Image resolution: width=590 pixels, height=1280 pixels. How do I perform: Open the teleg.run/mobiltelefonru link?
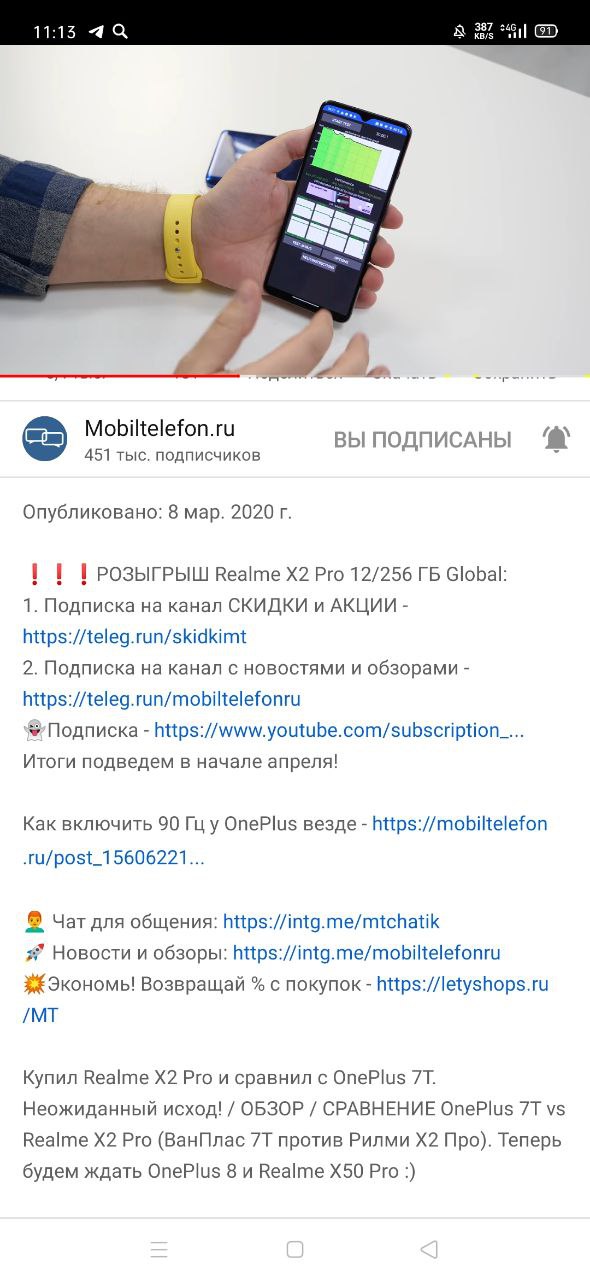[x=162, y=699]
